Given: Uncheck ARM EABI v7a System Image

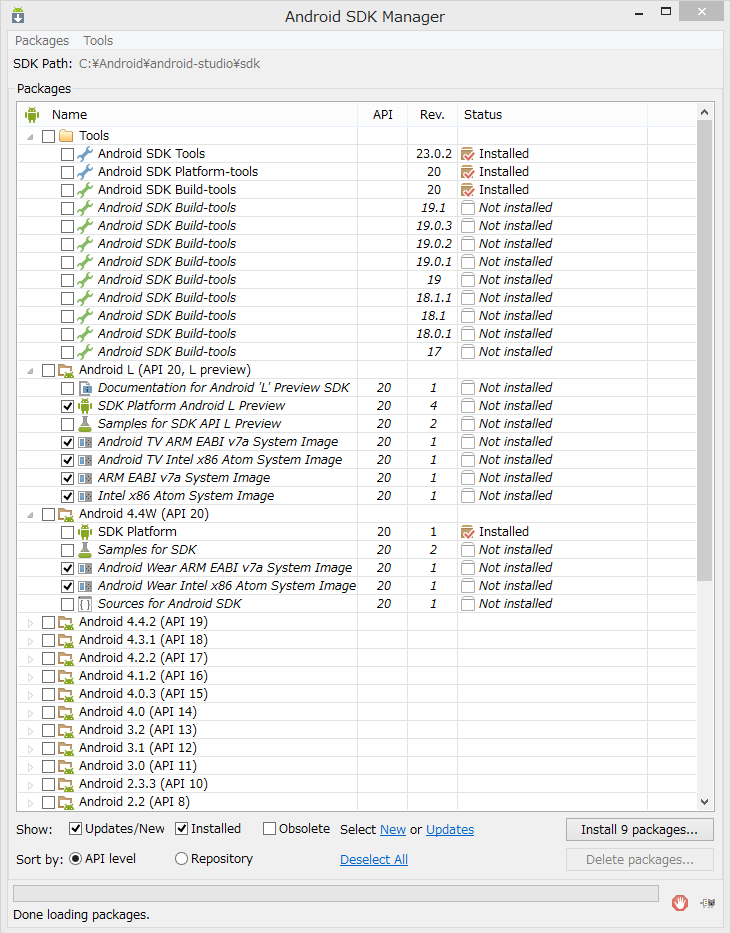Looking at the screenshot, I should coord(67,479).
